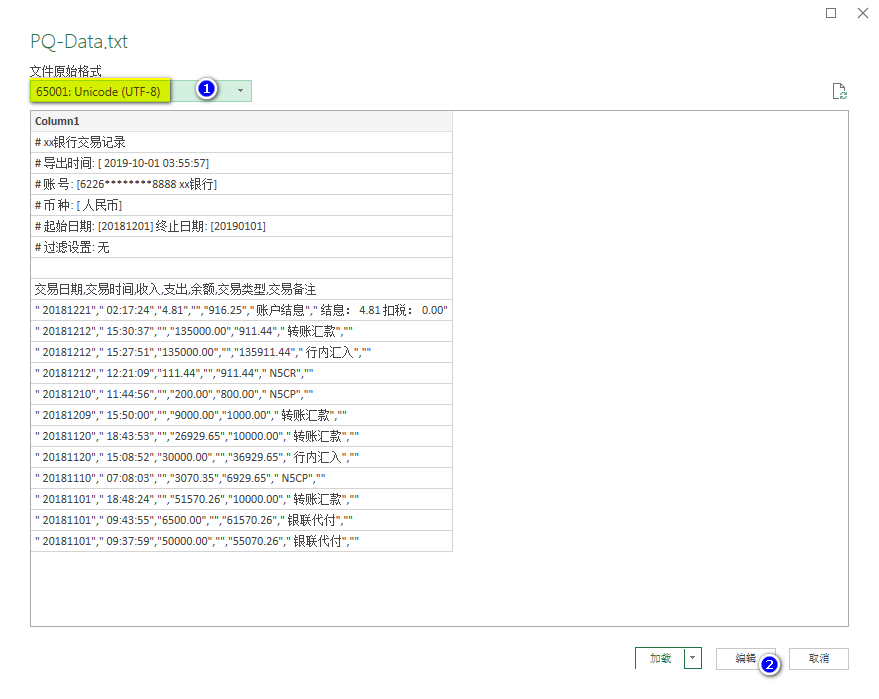Select the row with account number 6226
Image resolution: width=879 pixels, height=699 pixels.
pyautogui.click(x=241, y=184)
